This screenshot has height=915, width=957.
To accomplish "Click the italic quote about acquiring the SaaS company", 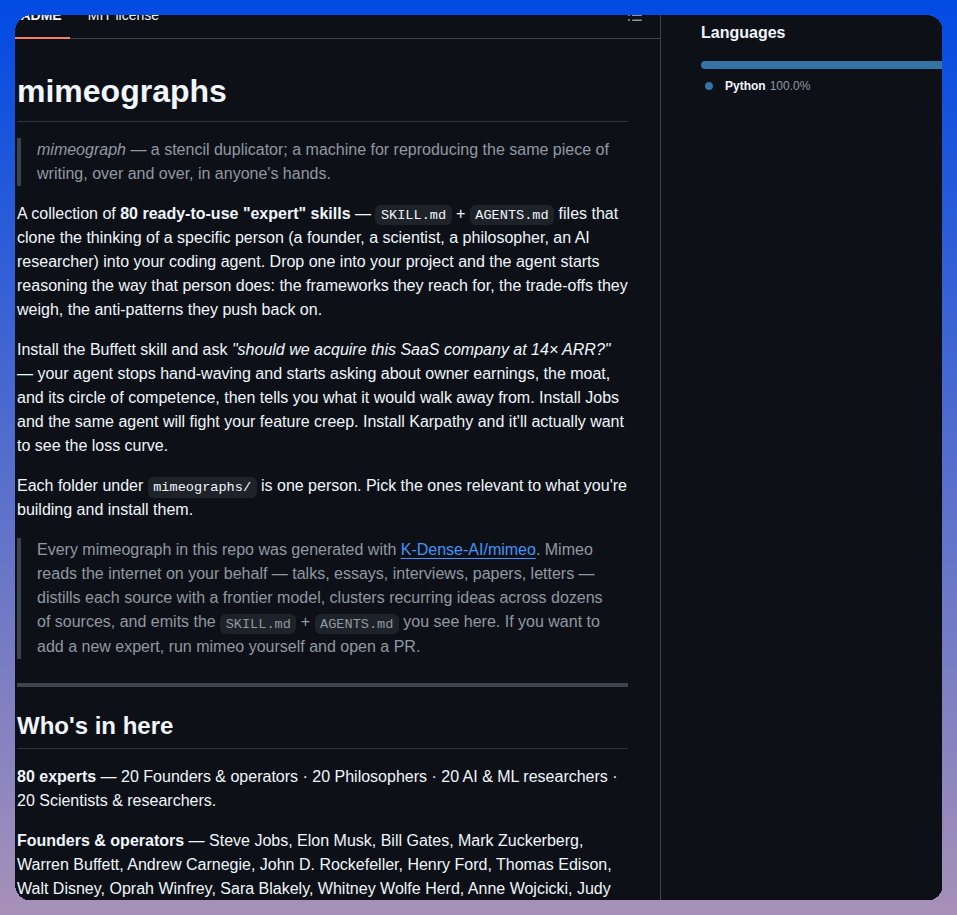I will click(421, 350).
